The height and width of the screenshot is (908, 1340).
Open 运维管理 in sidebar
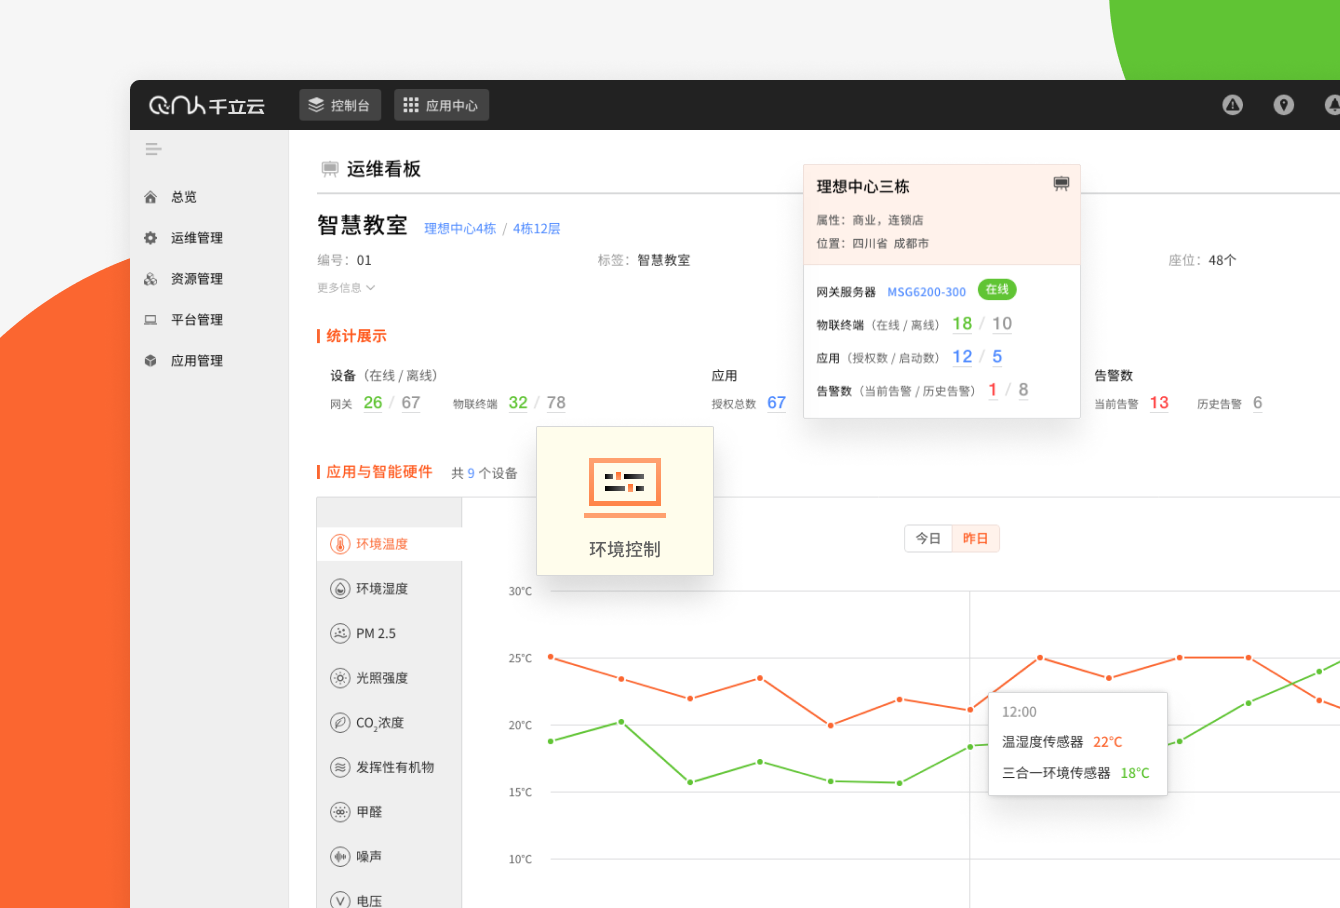(x=196, y=238)
